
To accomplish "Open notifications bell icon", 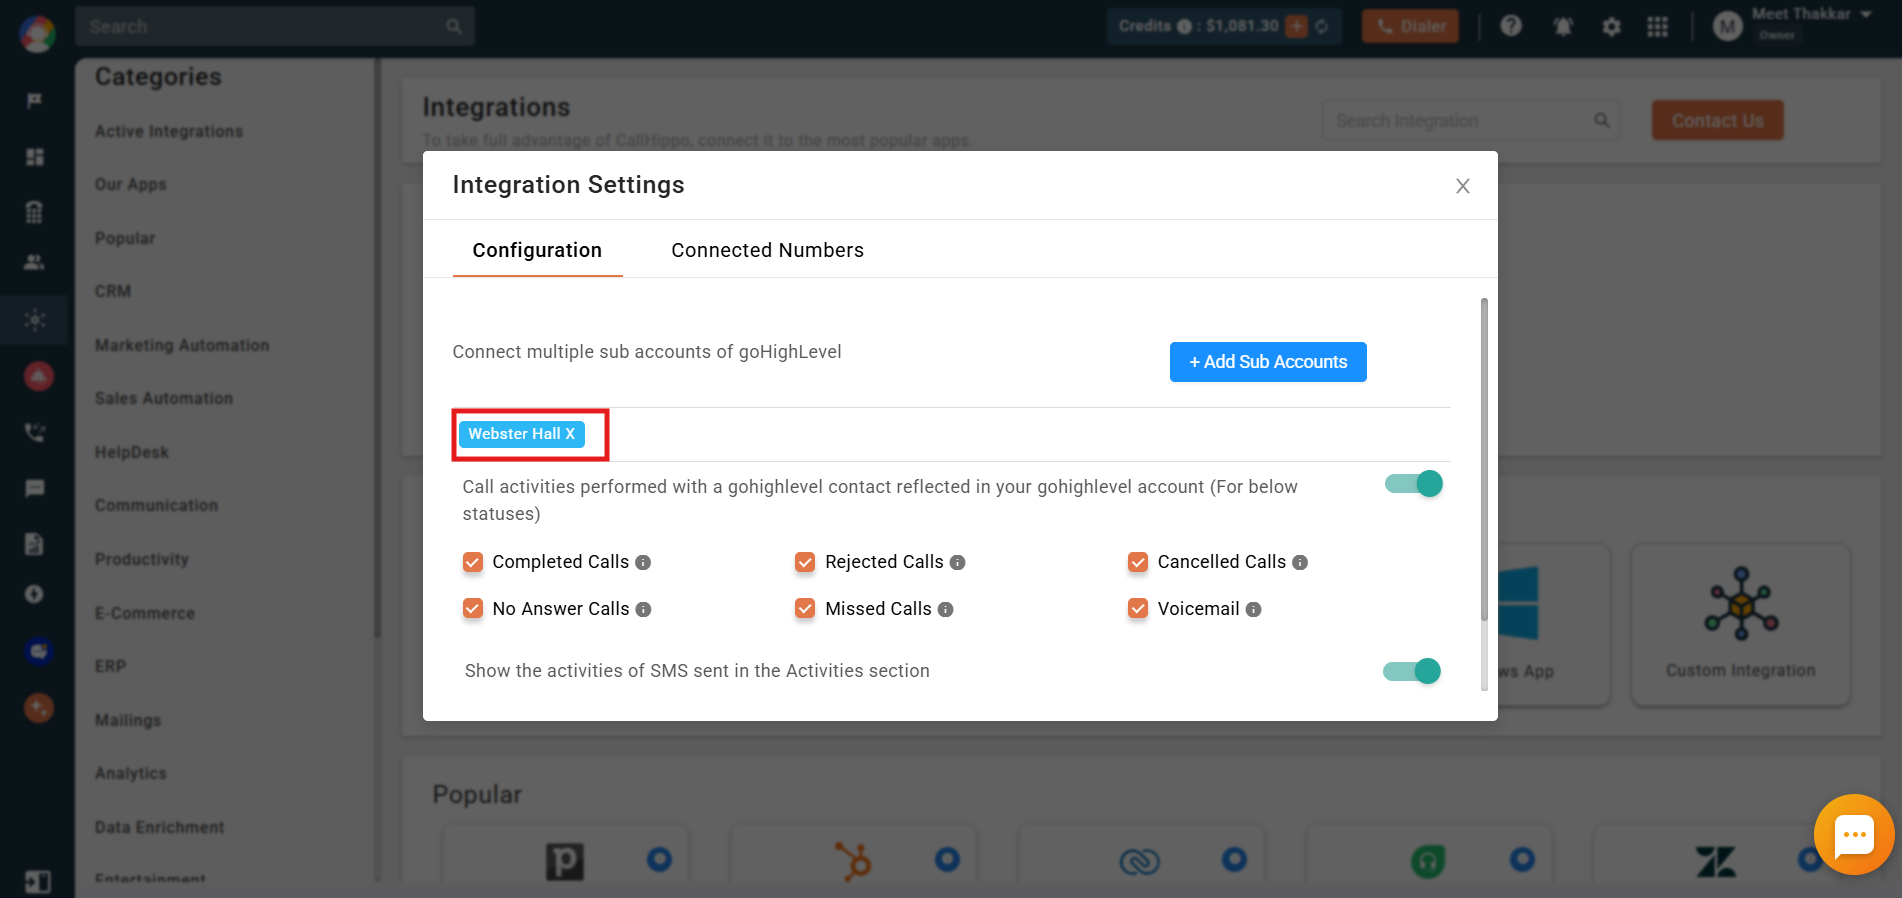I will [1563, 27].
